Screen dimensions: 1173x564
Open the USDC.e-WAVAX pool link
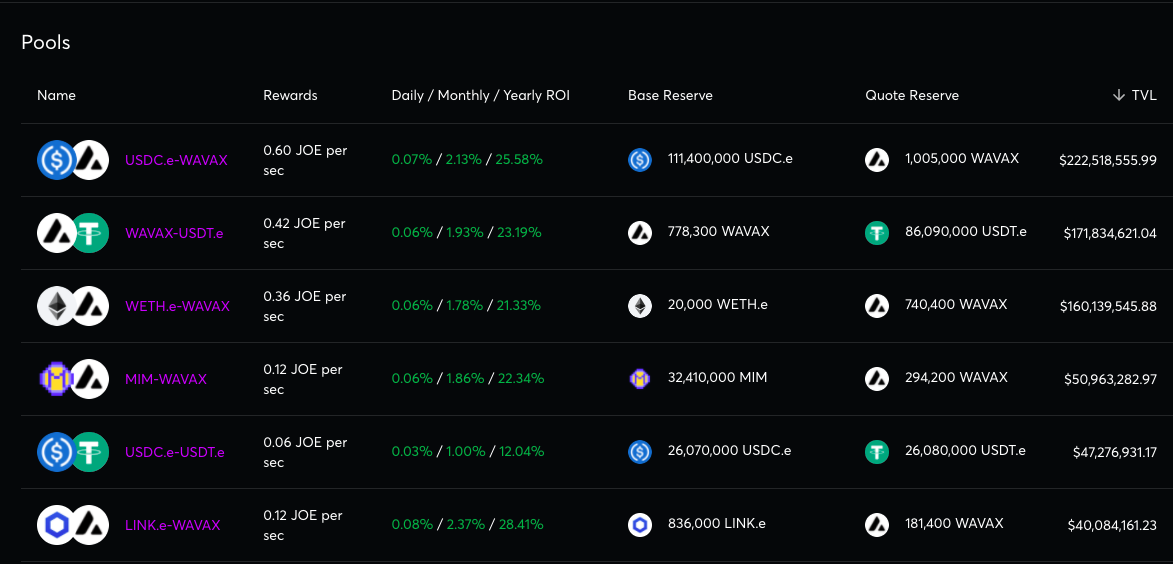(x=176, y=160)
